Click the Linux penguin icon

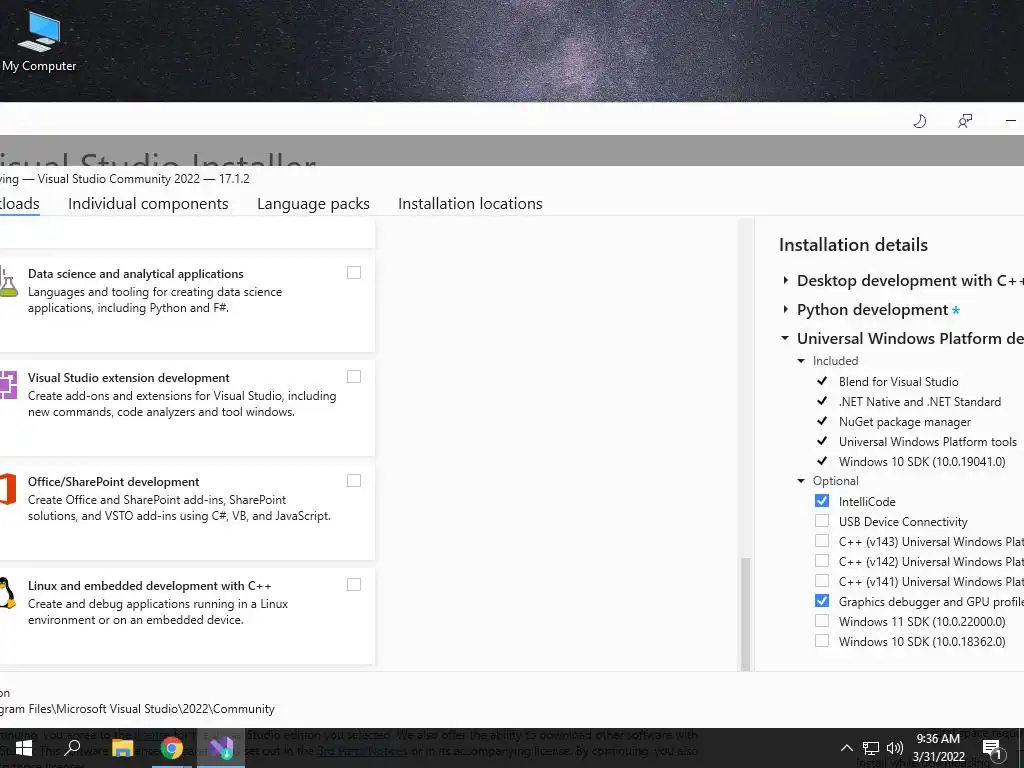(x=7, y=593)
